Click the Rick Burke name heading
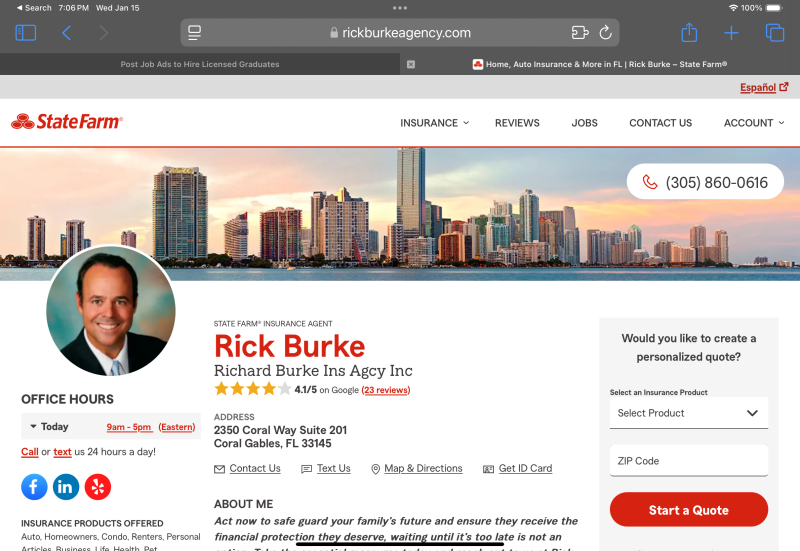This screenshot has width=800, height=551. [289, 346]
